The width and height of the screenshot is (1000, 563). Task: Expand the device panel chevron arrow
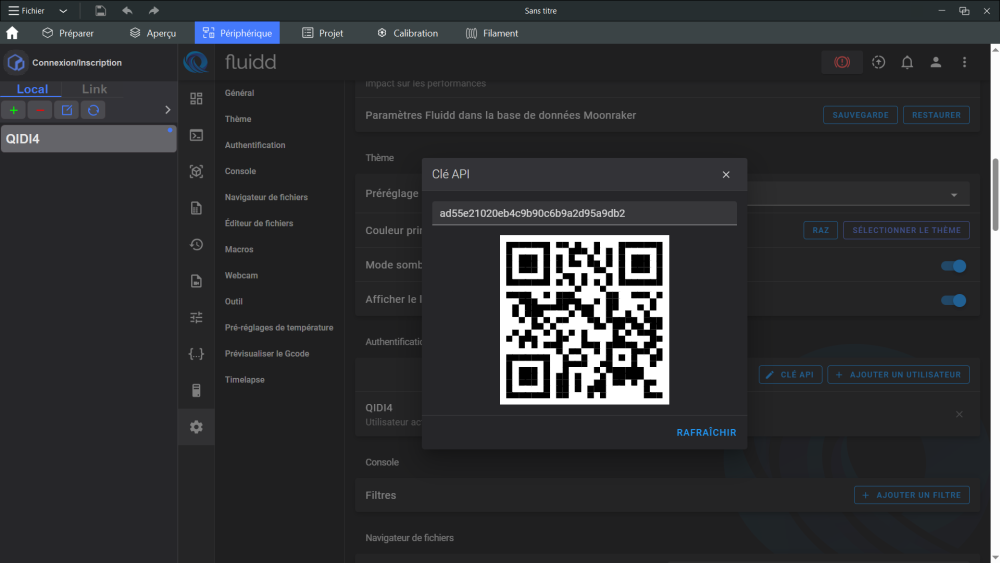167,110
